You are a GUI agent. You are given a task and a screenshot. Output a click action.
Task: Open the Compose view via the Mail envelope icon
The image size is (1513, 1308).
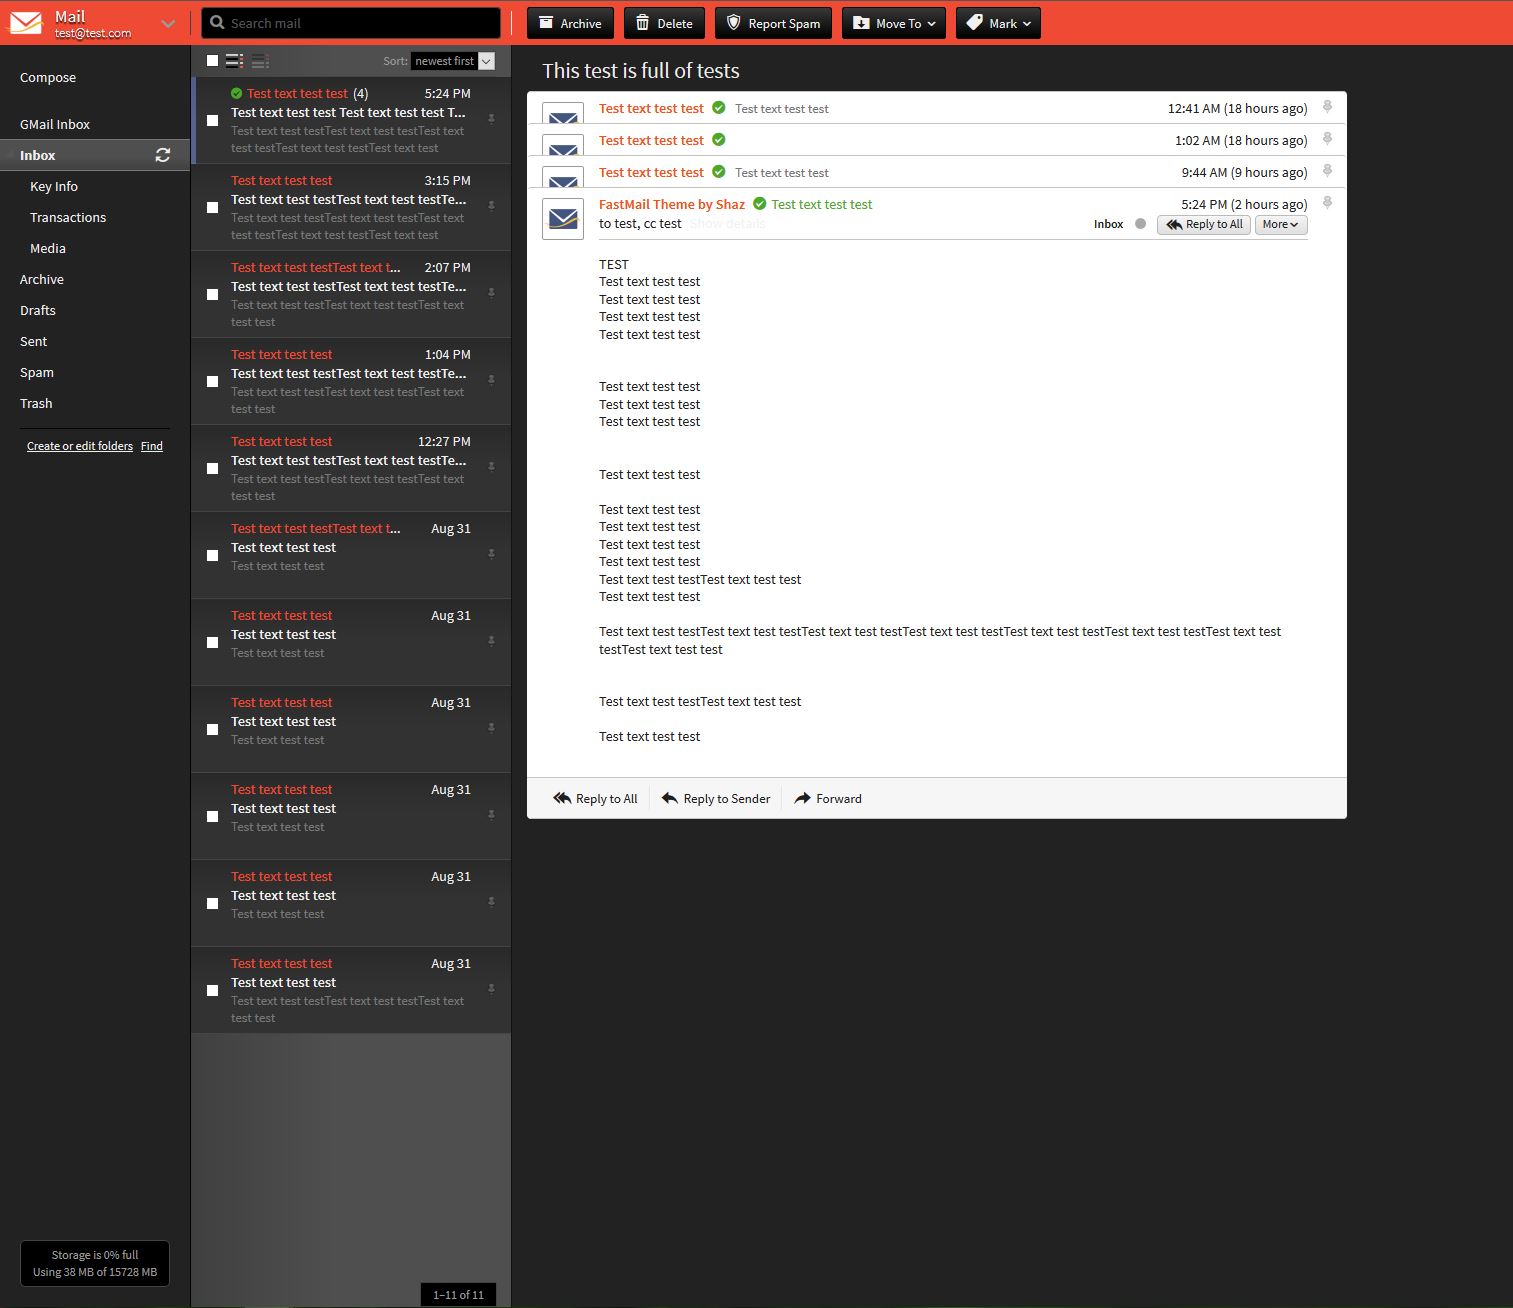point(26,22)
